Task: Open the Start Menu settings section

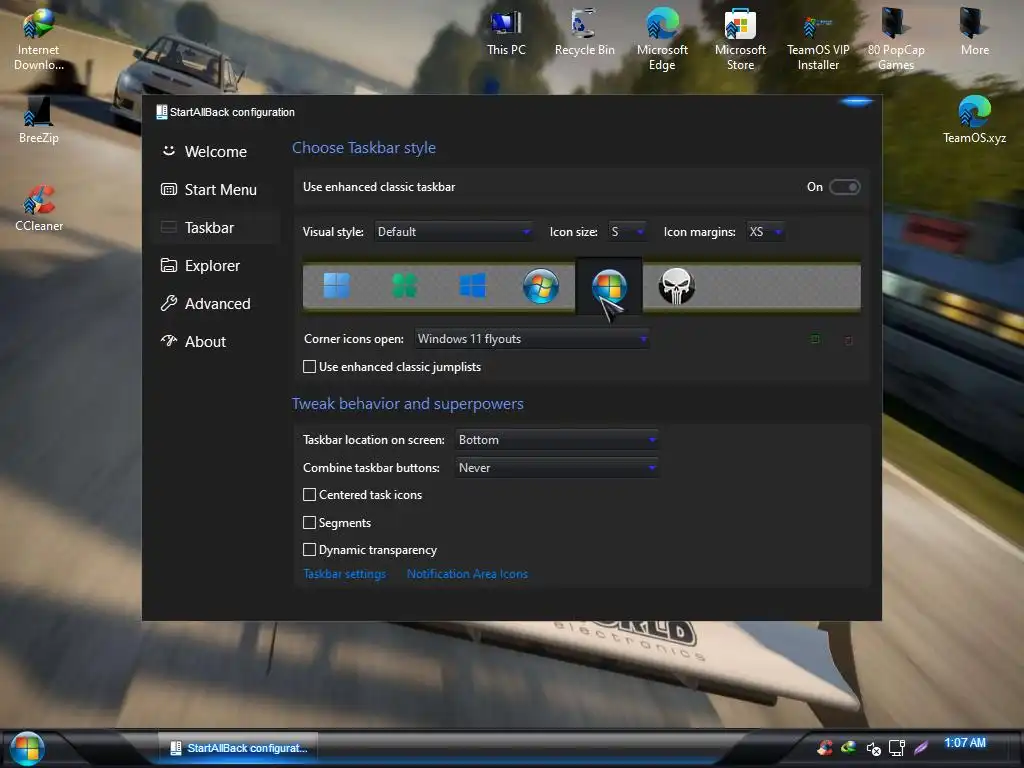Action: (x=216, y=189)
